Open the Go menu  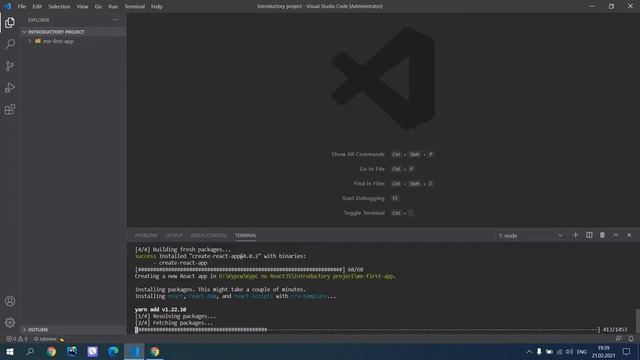coord(98,6)
